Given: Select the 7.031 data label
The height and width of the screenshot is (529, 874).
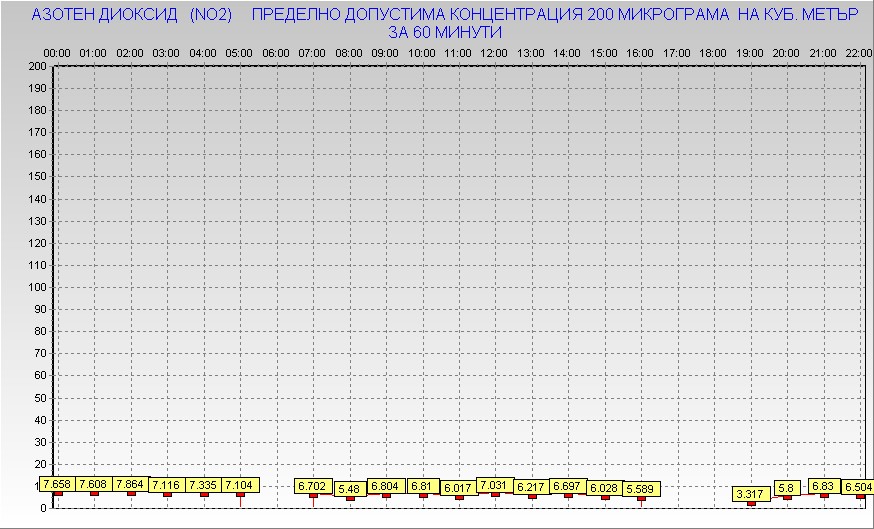Looking at the screenshot, I should [x=495, y=485].
